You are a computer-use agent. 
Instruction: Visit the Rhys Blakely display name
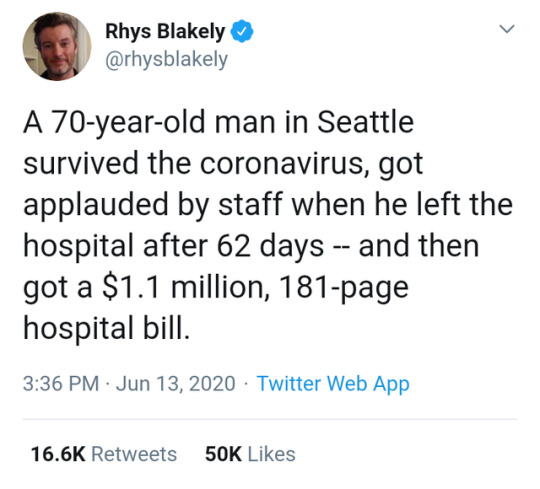point(165,31)
